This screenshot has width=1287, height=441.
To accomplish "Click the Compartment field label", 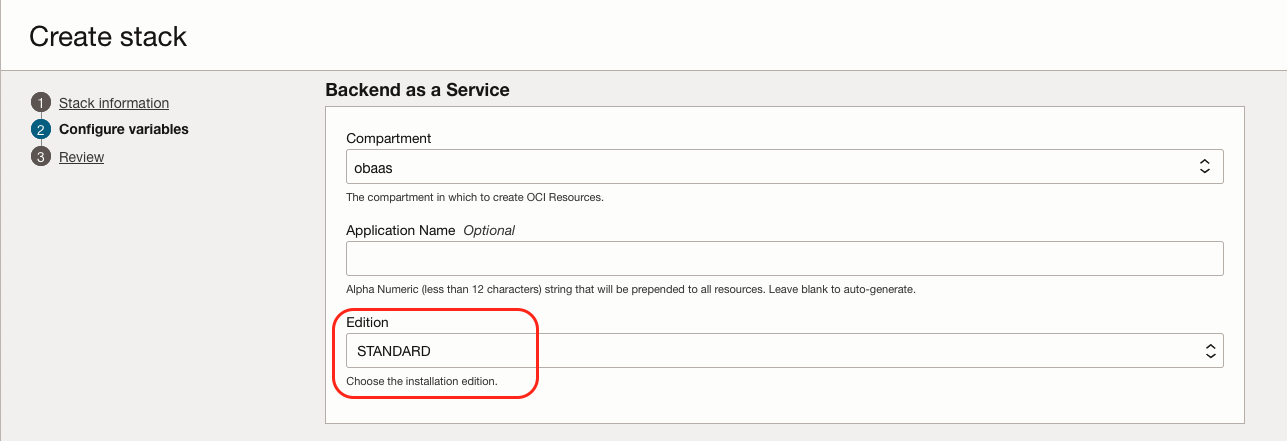I will tap(389, 138).
